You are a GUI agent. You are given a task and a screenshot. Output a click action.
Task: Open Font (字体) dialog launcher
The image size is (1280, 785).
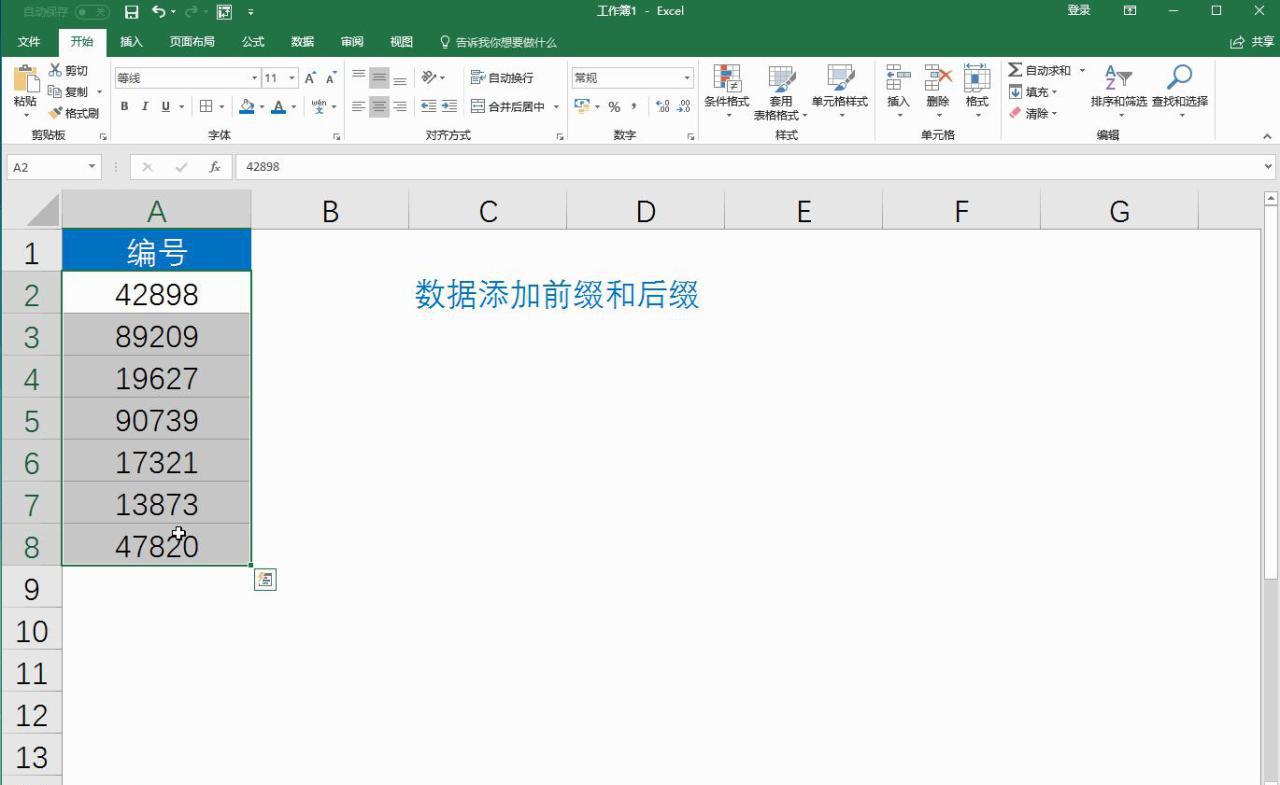coord(337,136)
